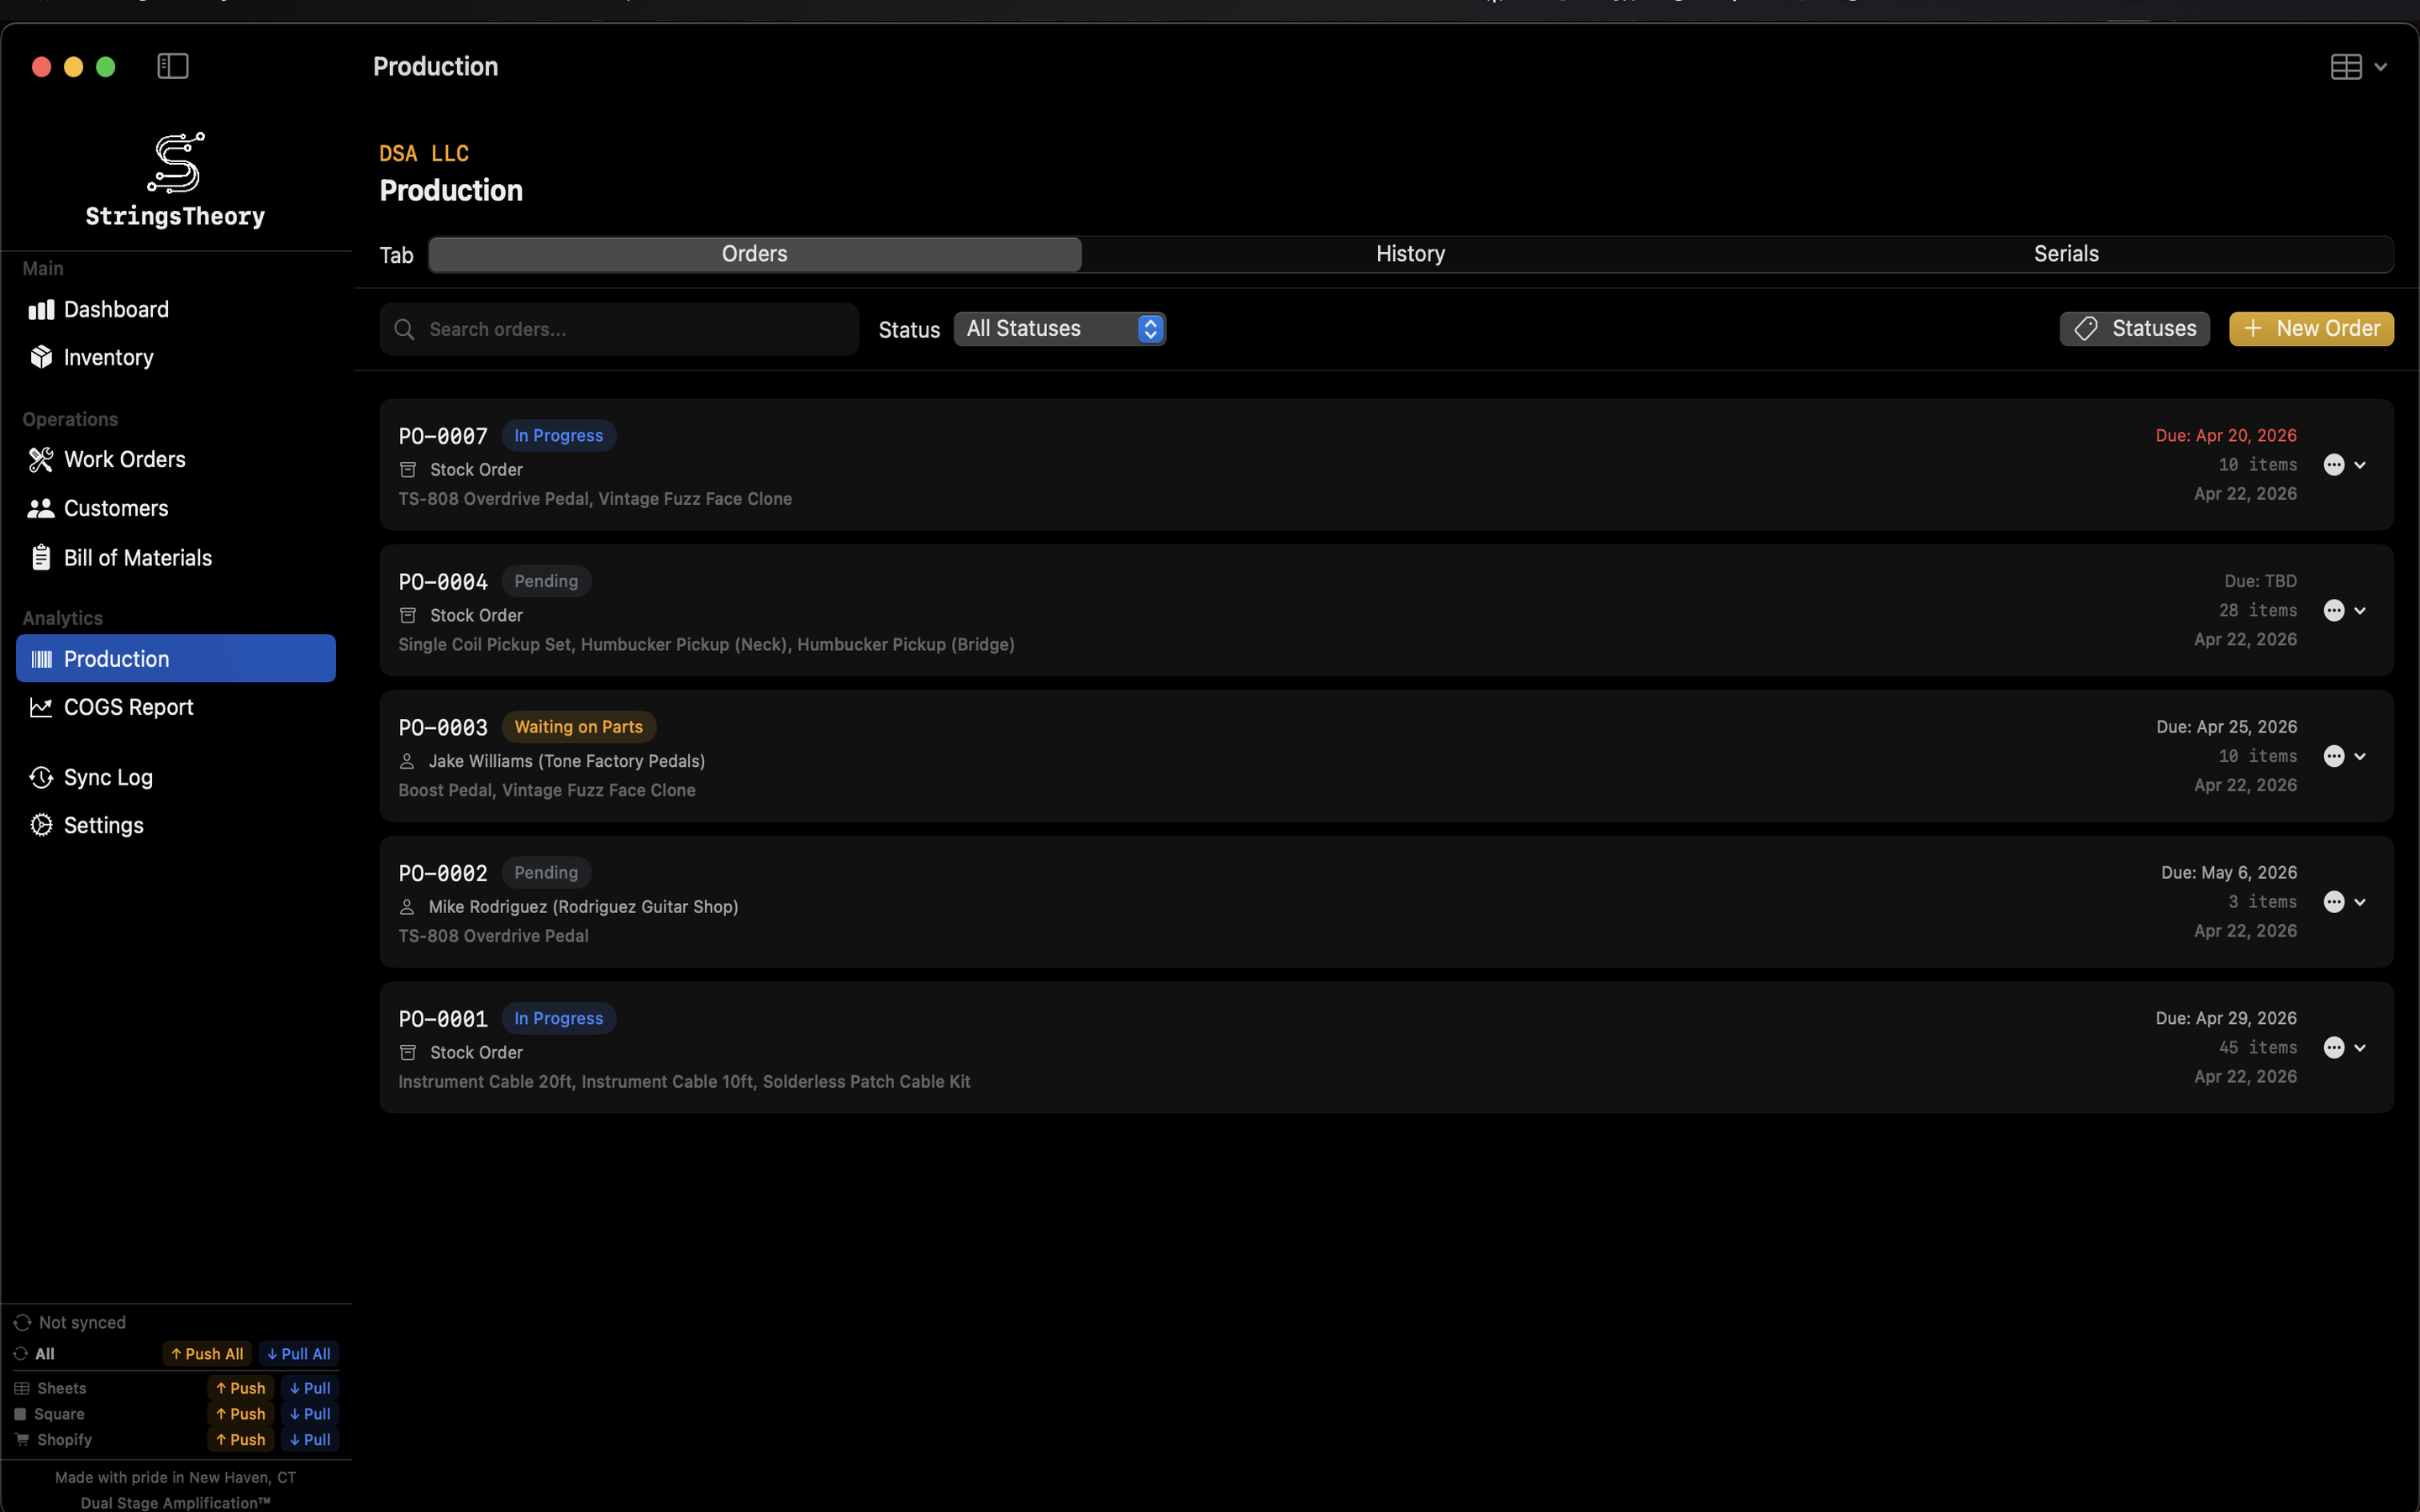Viewport: 2420px width, 1512px height.
Task: Toggle the sidebar visibility
Action: (172, 66)
